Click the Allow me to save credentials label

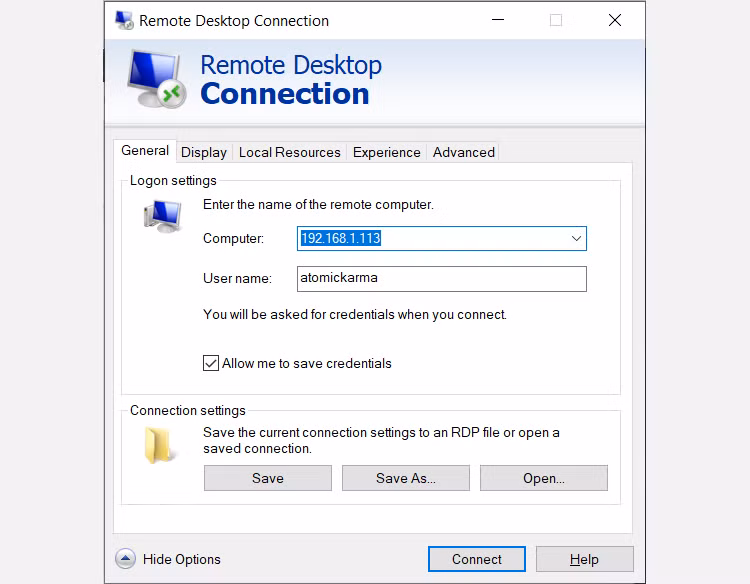[307, 364]
